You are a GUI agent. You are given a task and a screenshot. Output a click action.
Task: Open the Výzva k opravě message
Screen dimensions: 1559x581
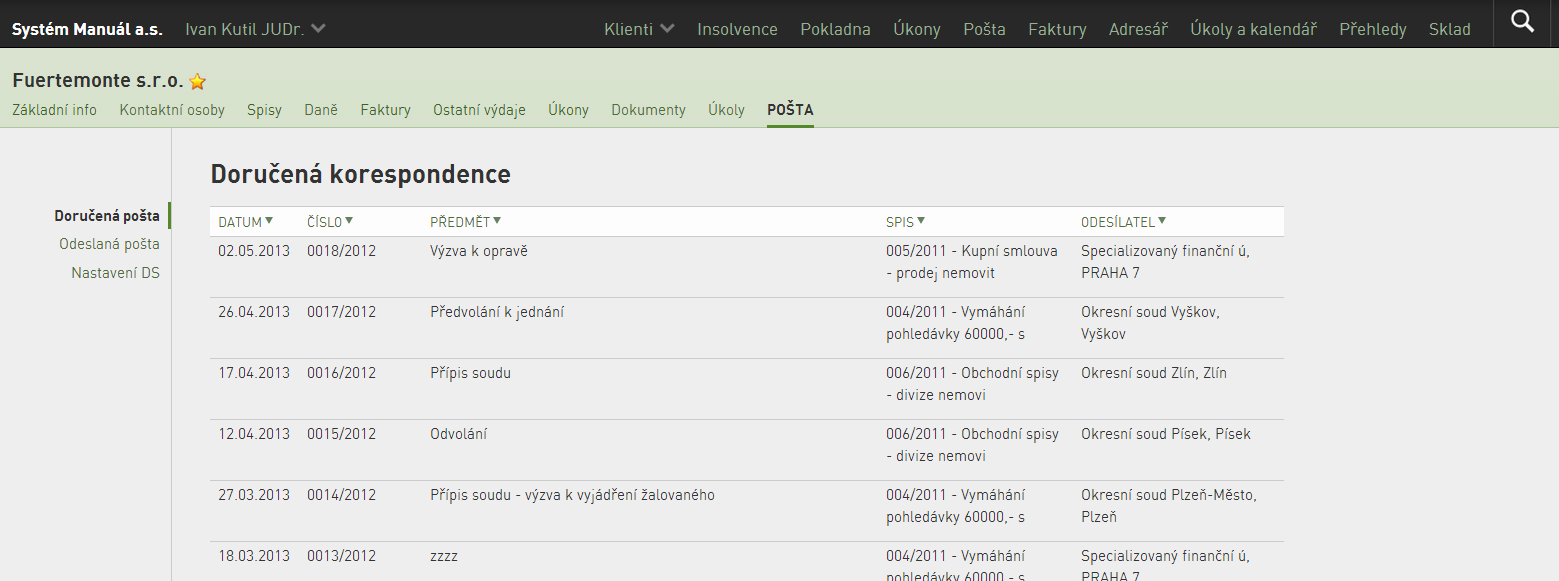point(479,251)
